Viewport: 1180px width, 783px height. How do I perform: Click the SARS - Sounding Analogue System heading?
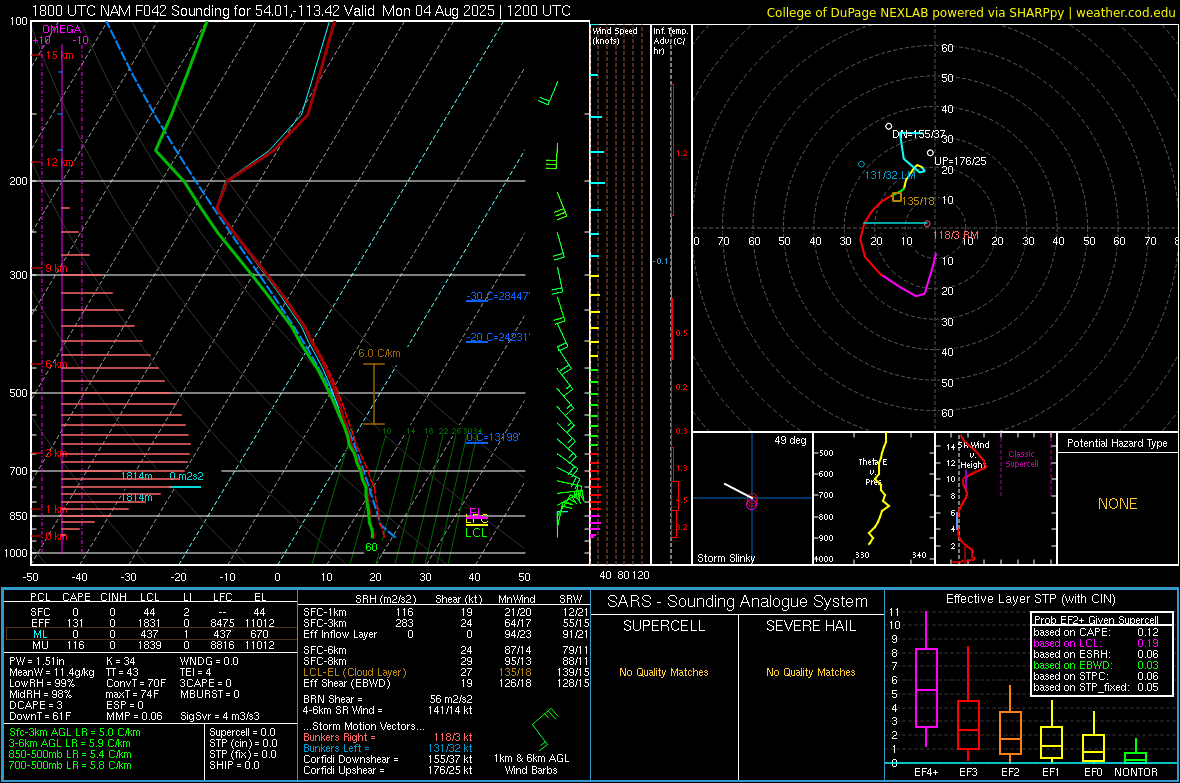coord(738,602)
